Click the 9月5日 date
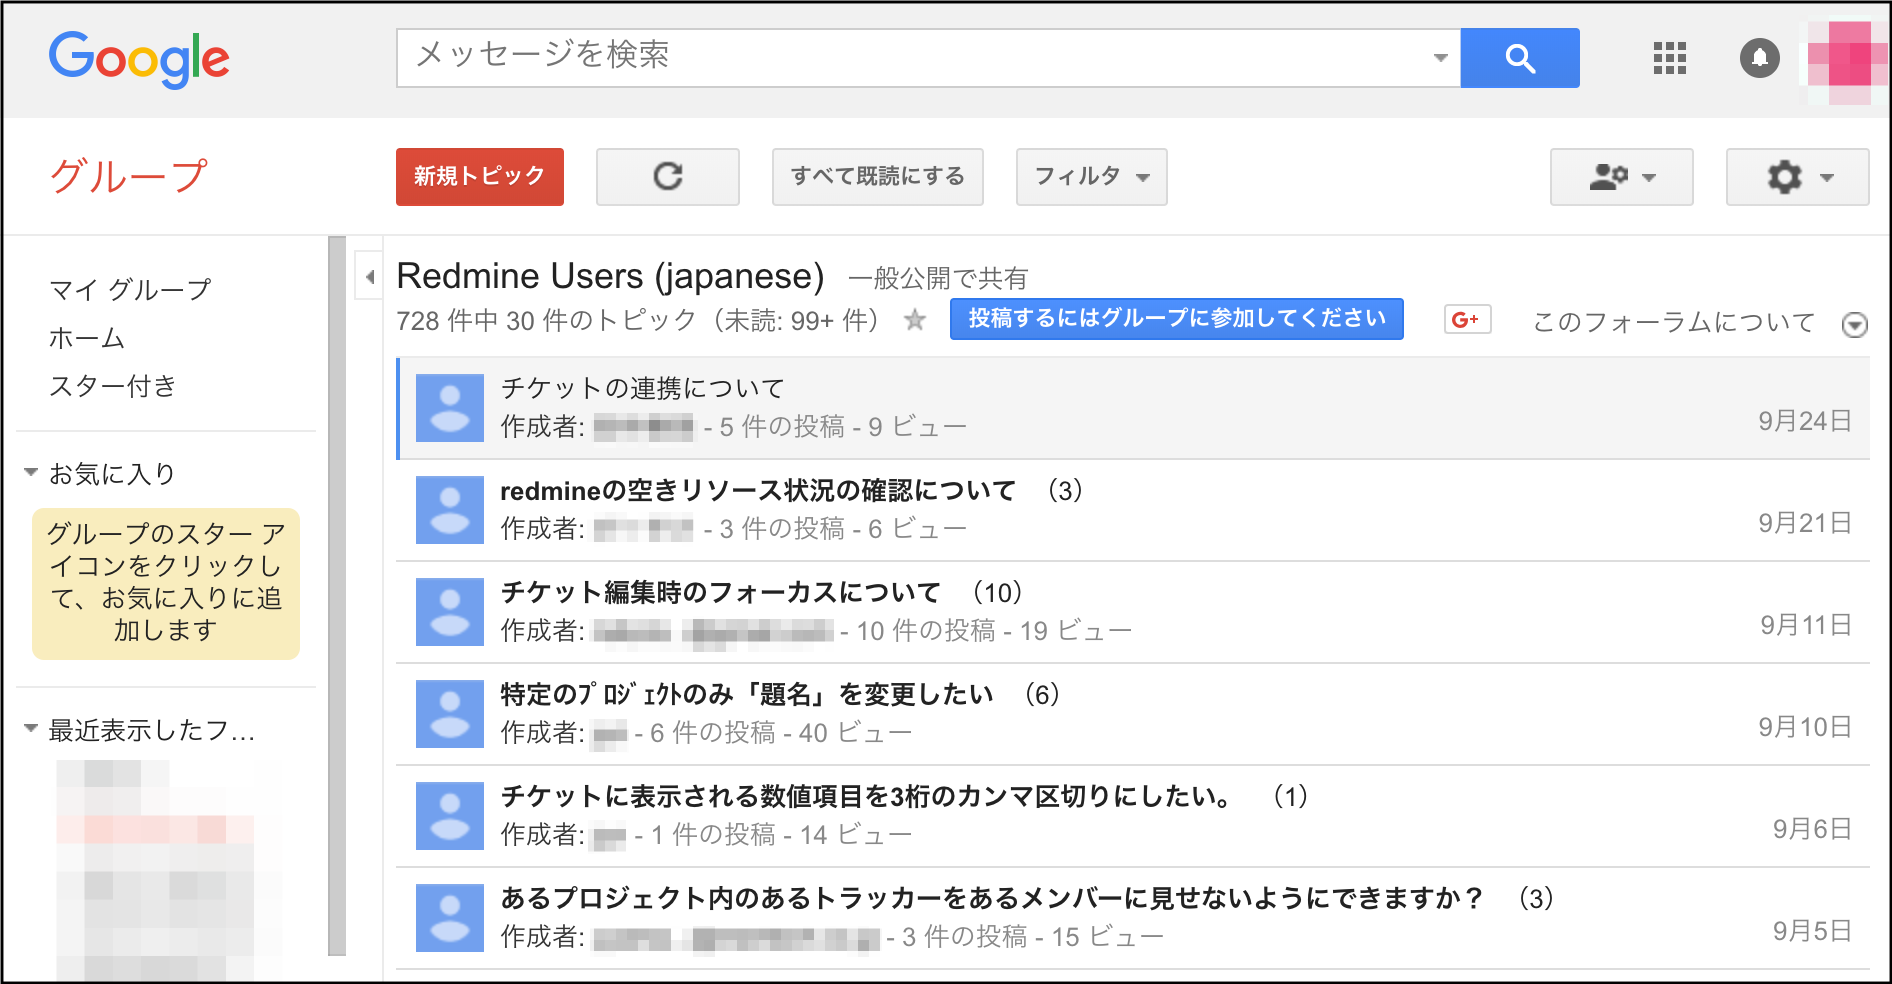 click(x=1812, y=931)
